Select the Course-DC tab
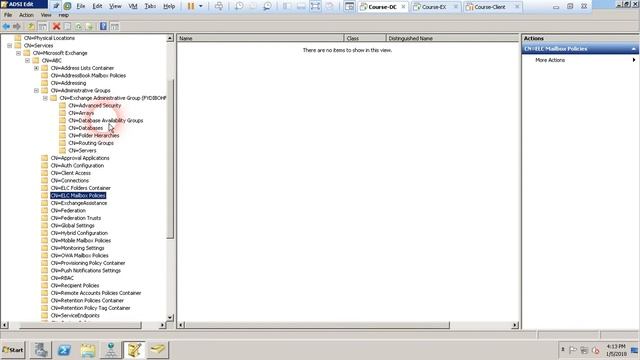Viewport: 640px width, 360px height. 382,7
